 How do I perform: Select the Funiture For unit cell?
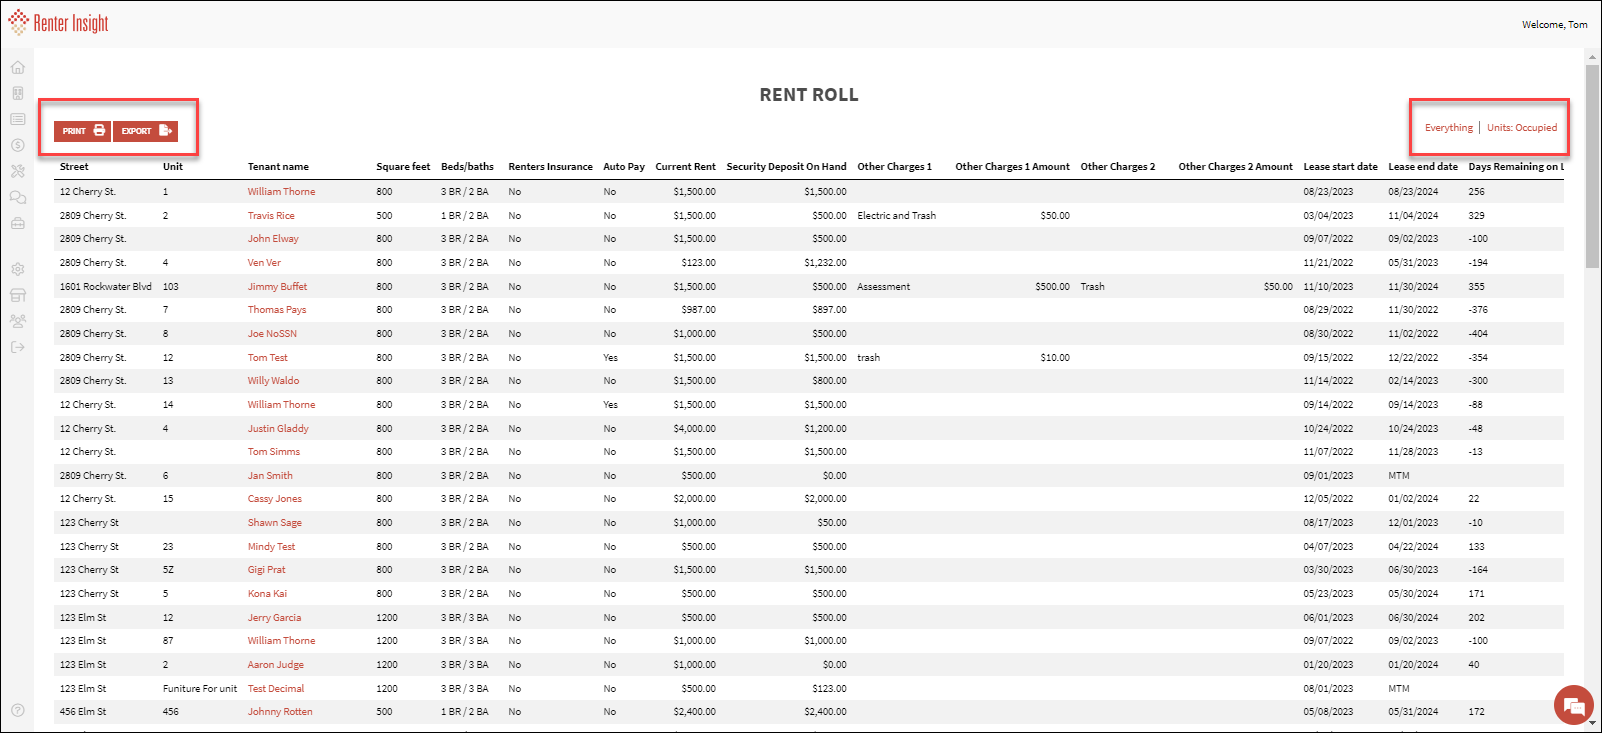tap(200, 688)
